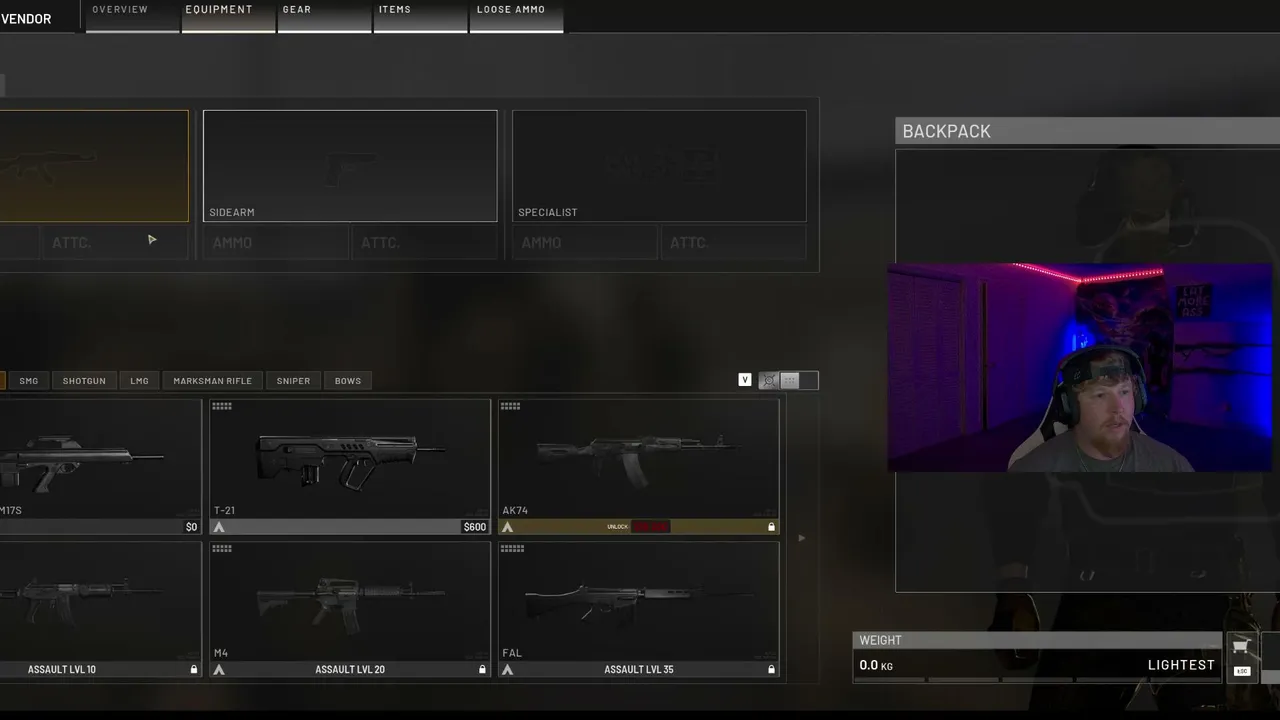The image size is (1280, 720).
Task: Click the Weight label
Action: coord(880,640)
